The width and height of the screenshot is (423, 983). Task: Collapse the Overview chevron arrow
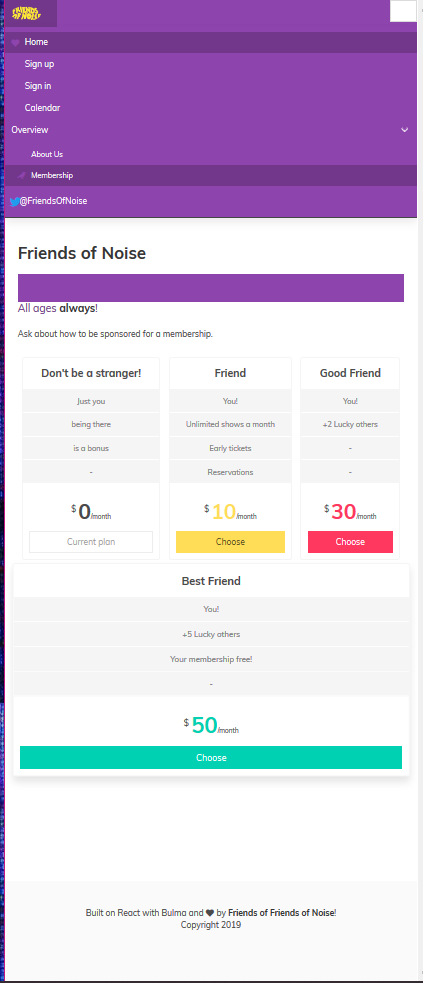[405, 130]
